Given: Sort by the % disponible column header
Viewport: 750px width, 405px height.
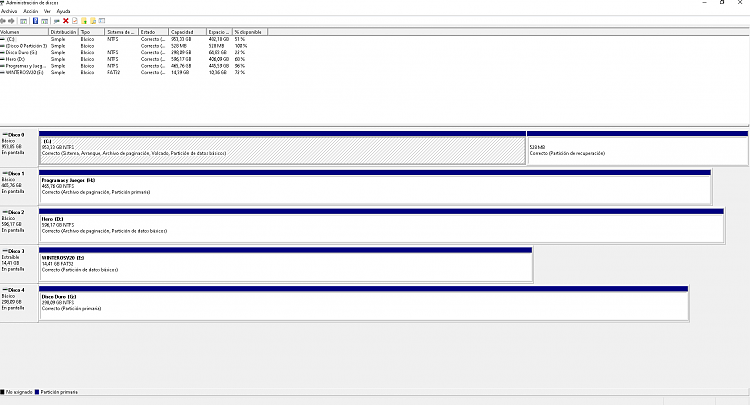Looking at the screenshot, I should pos(250,32).
